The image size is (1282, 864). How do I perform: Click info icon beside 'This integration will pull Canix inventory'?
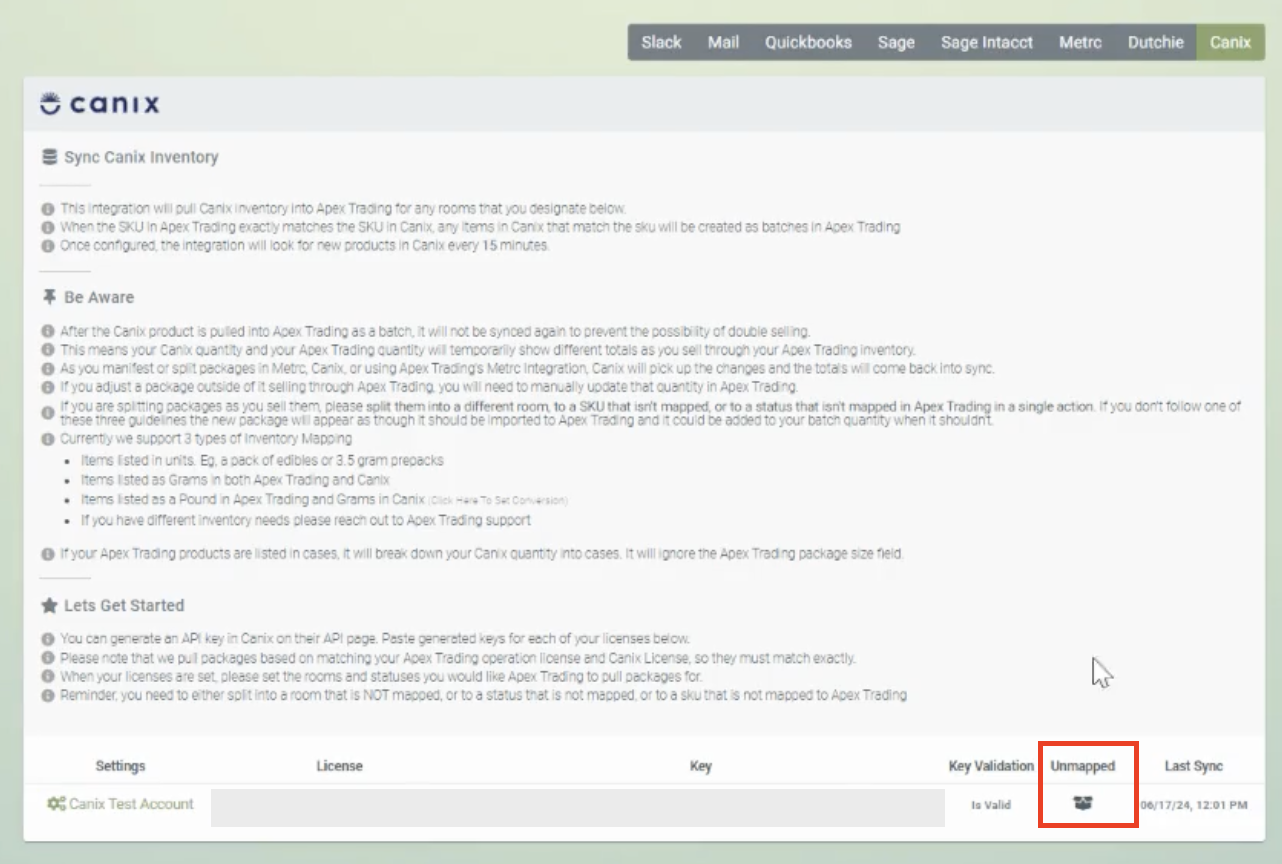tap(47, 209)
